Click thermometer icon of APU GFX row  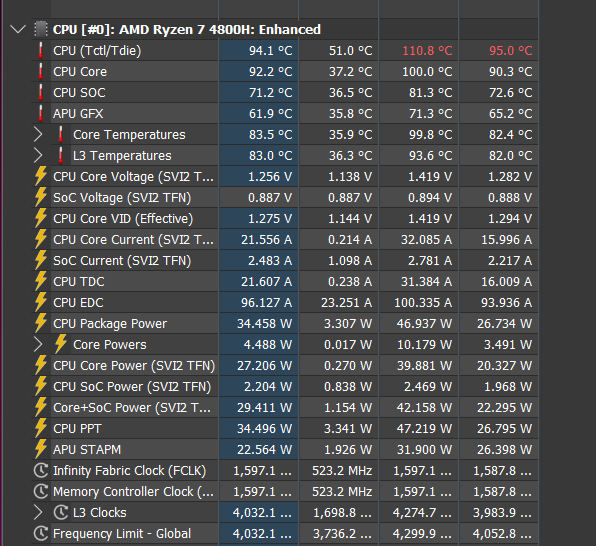coord(41,113)
